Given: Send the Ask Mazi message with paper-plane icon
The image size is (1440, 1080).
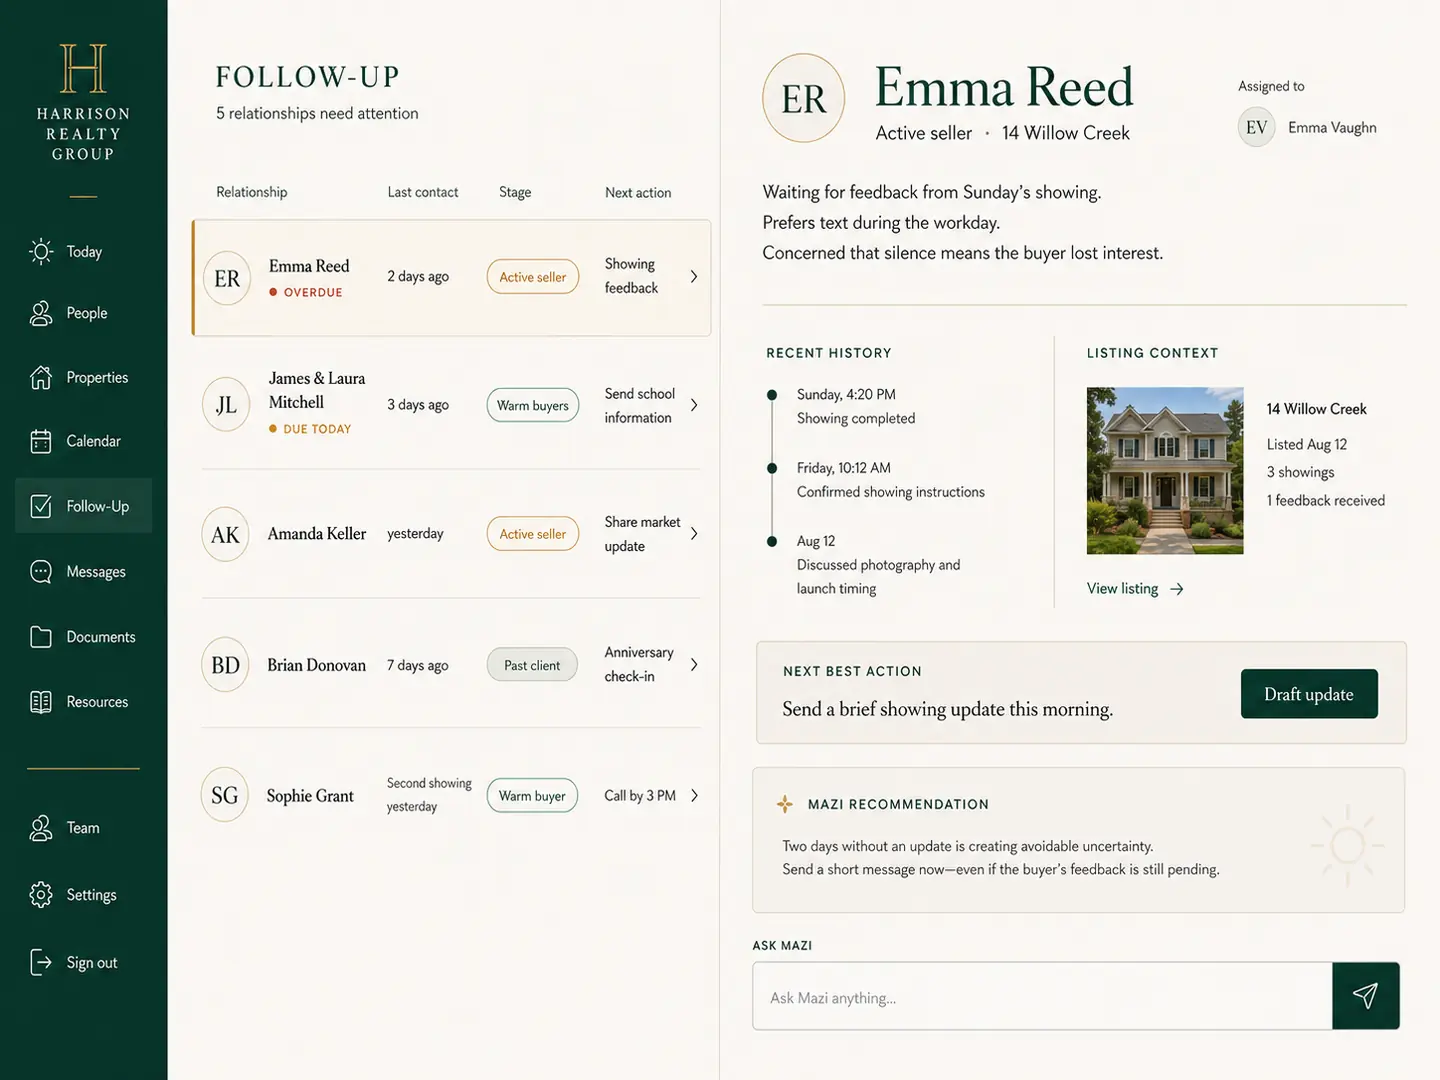Looking at the screenshot, I should (x=1366, y=996).
